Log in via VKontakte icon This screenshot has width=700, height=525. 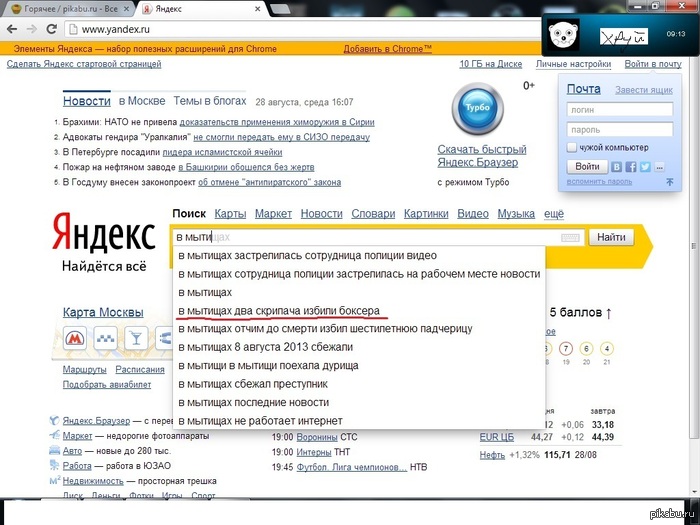click(x=617, y=167)
